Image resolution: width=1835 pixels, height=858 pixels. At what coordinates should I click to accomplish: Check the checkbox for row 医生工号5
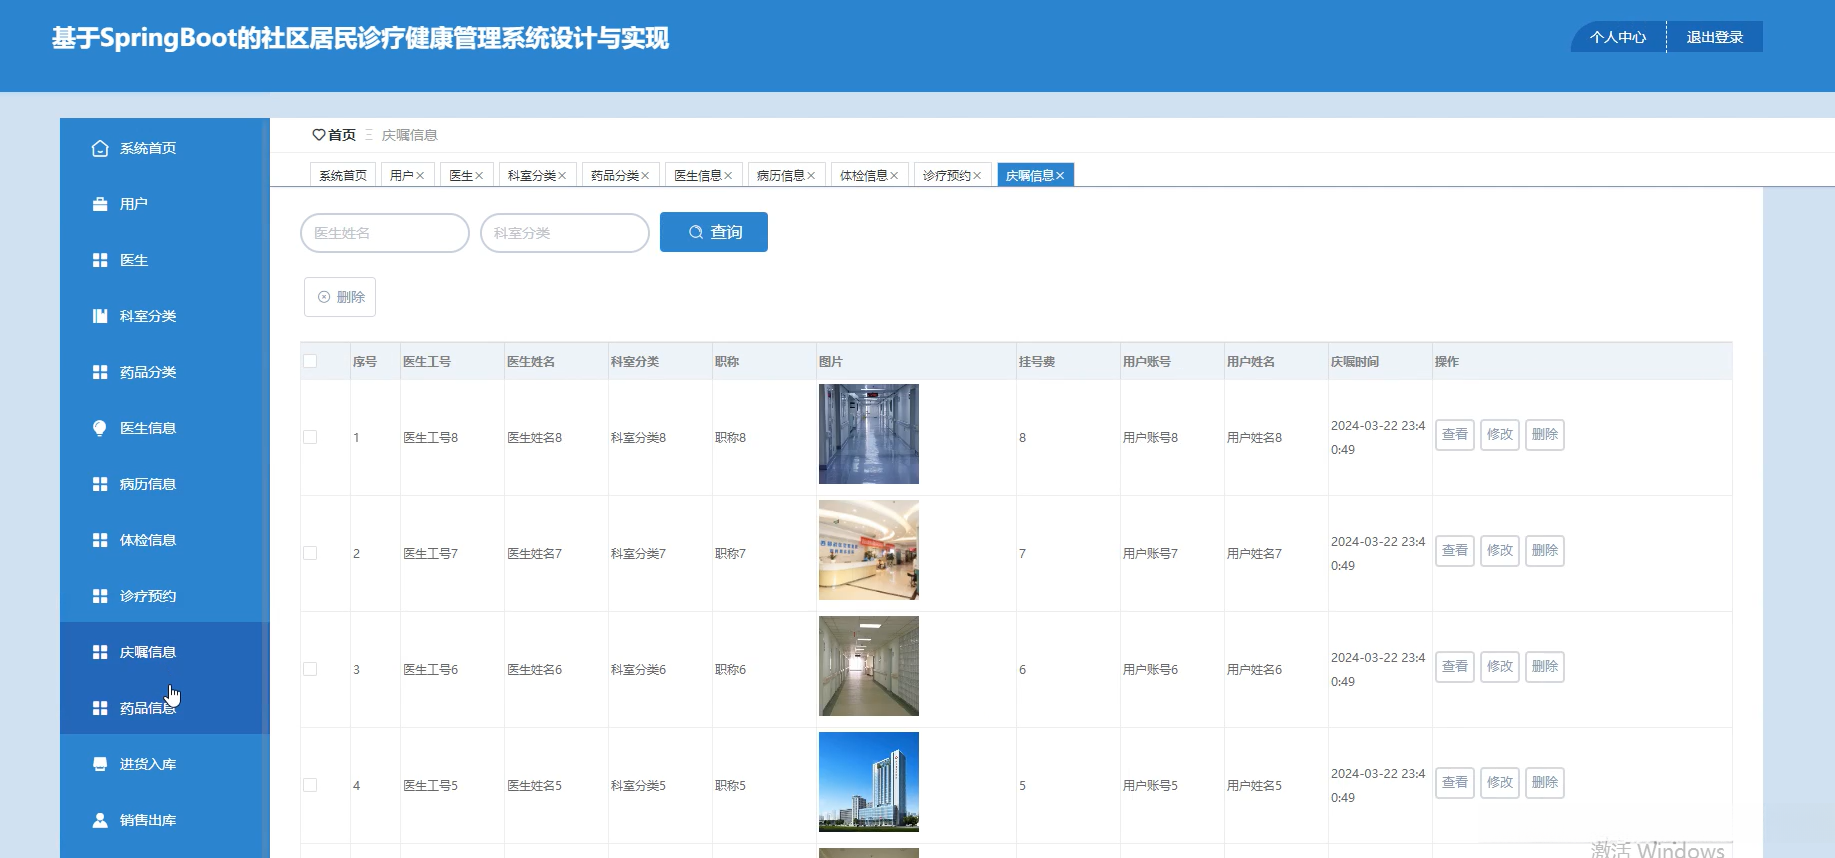[x=310, y=785]
